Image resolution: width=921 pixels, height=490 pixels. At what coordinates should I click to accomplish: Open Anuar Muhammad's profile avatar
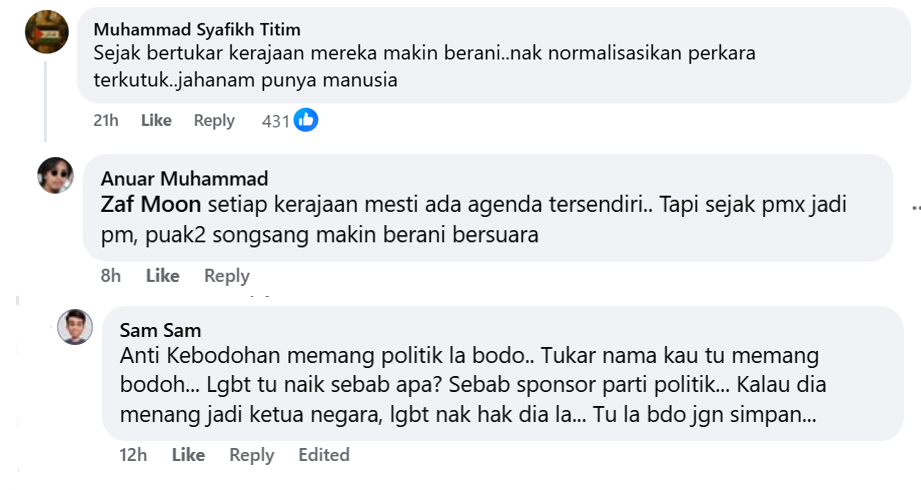coord(56,175)
